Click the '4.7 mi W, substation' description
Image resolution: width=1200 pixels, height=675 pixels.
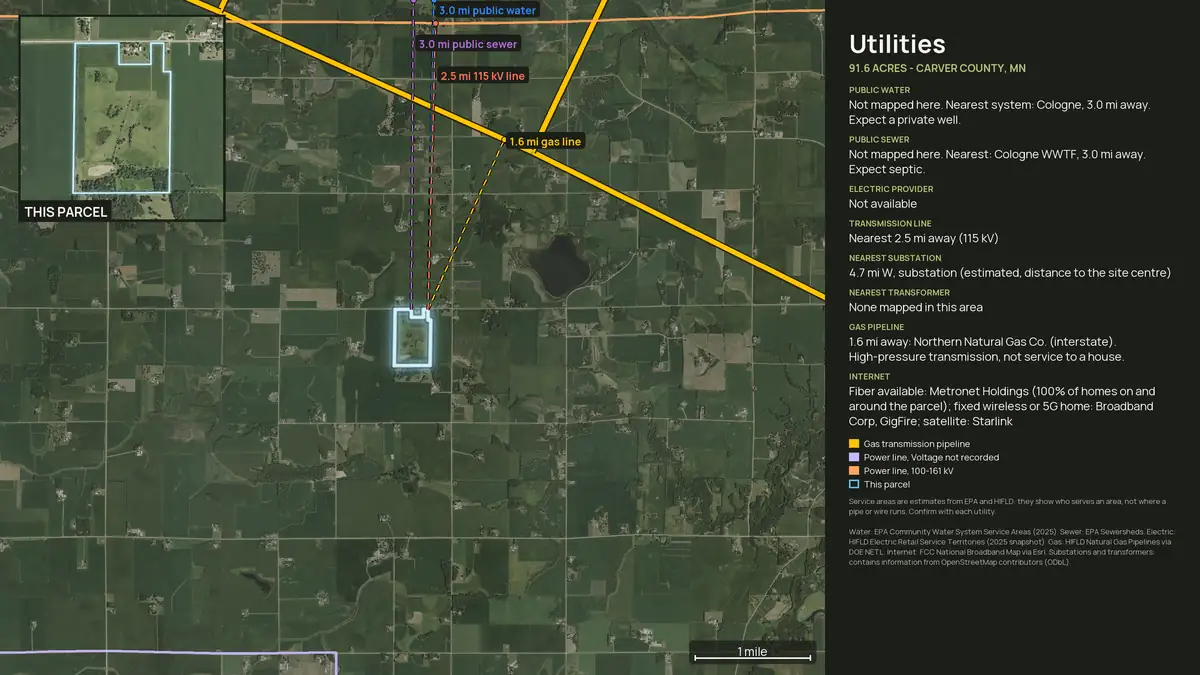(1009, 273)
